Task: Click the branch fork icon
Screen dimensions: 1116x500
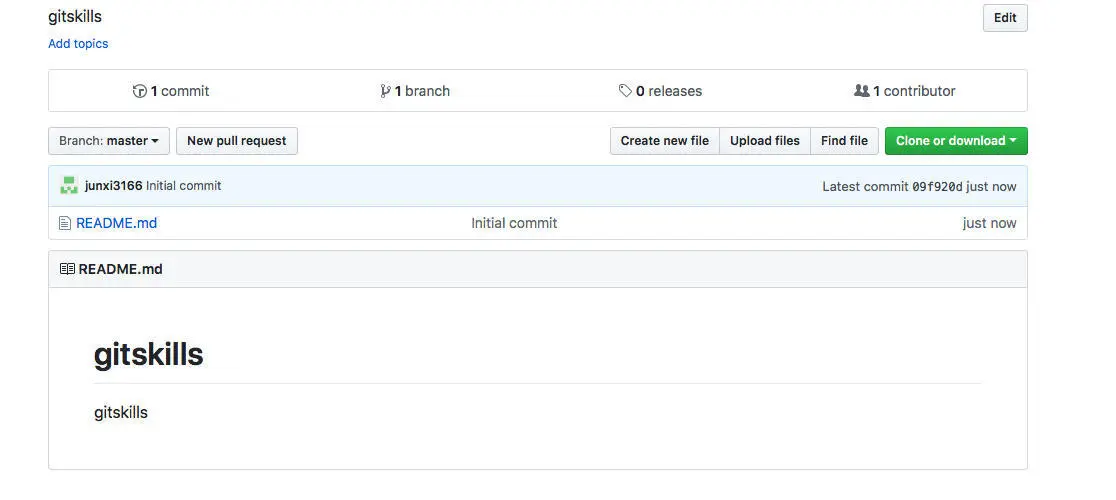Action: (x=385, y=91)
